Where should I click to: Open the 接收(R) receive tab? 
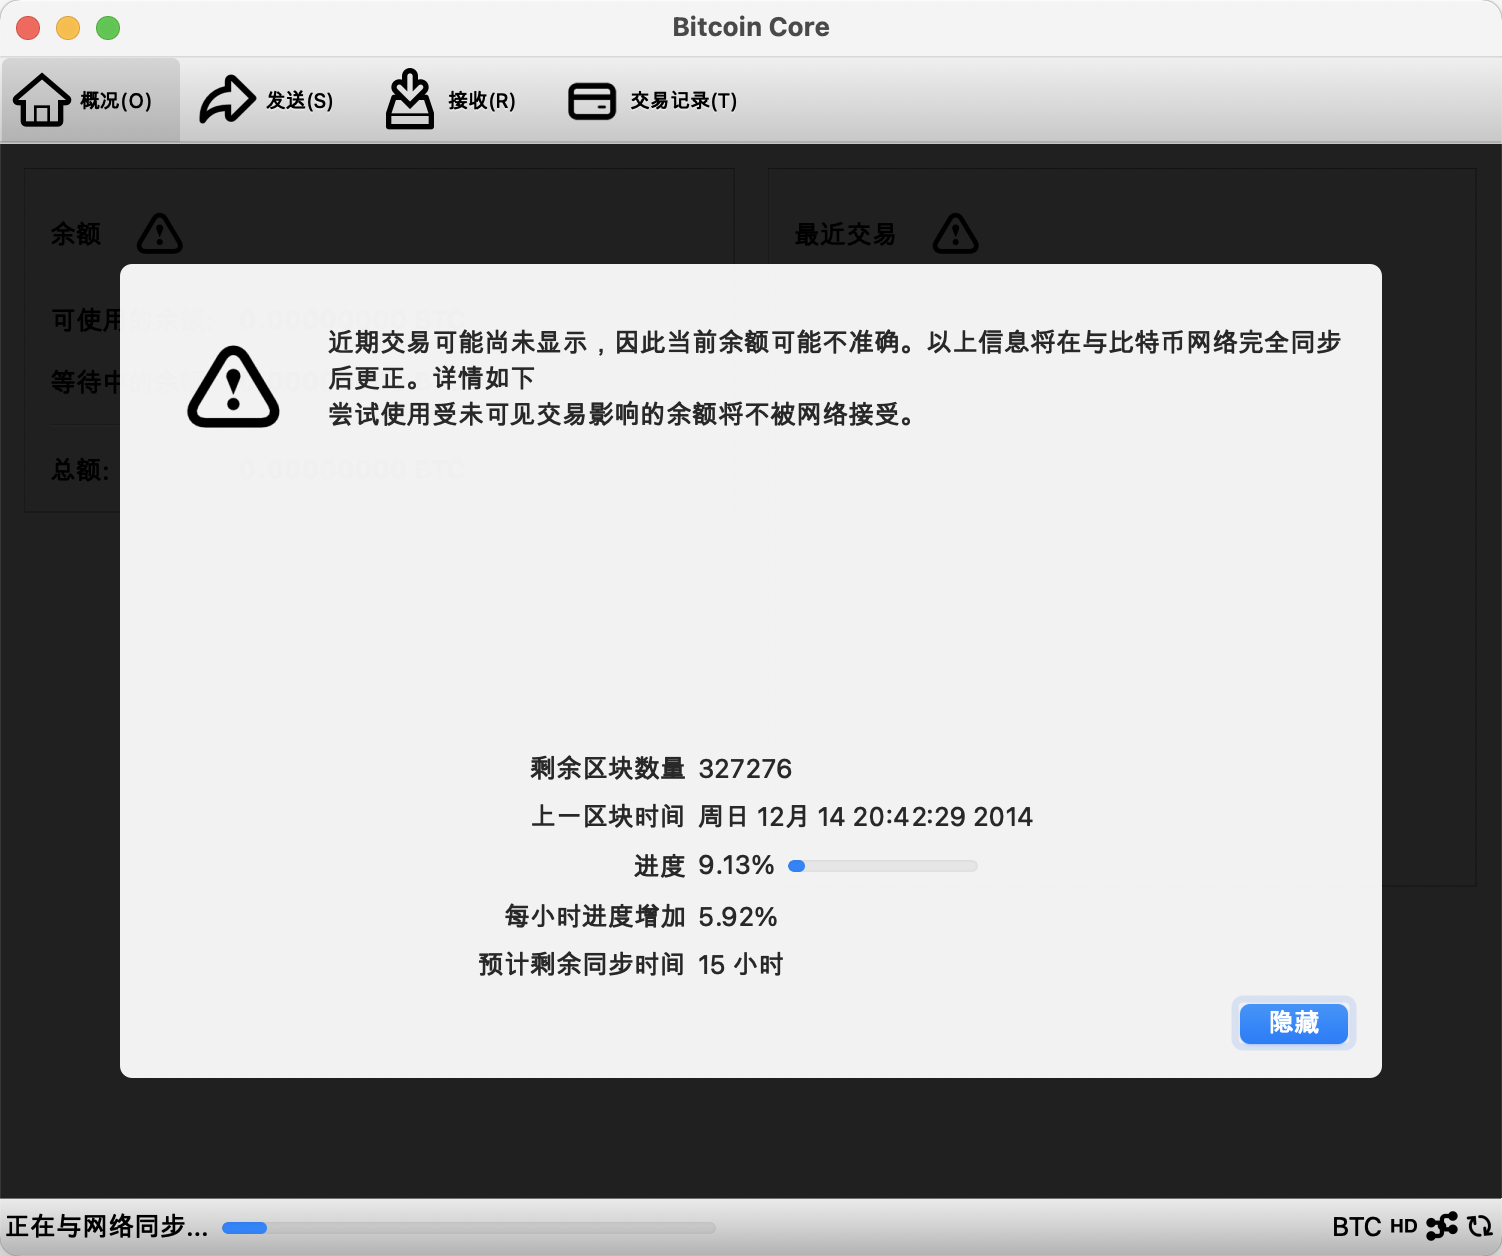coord(451,100)
